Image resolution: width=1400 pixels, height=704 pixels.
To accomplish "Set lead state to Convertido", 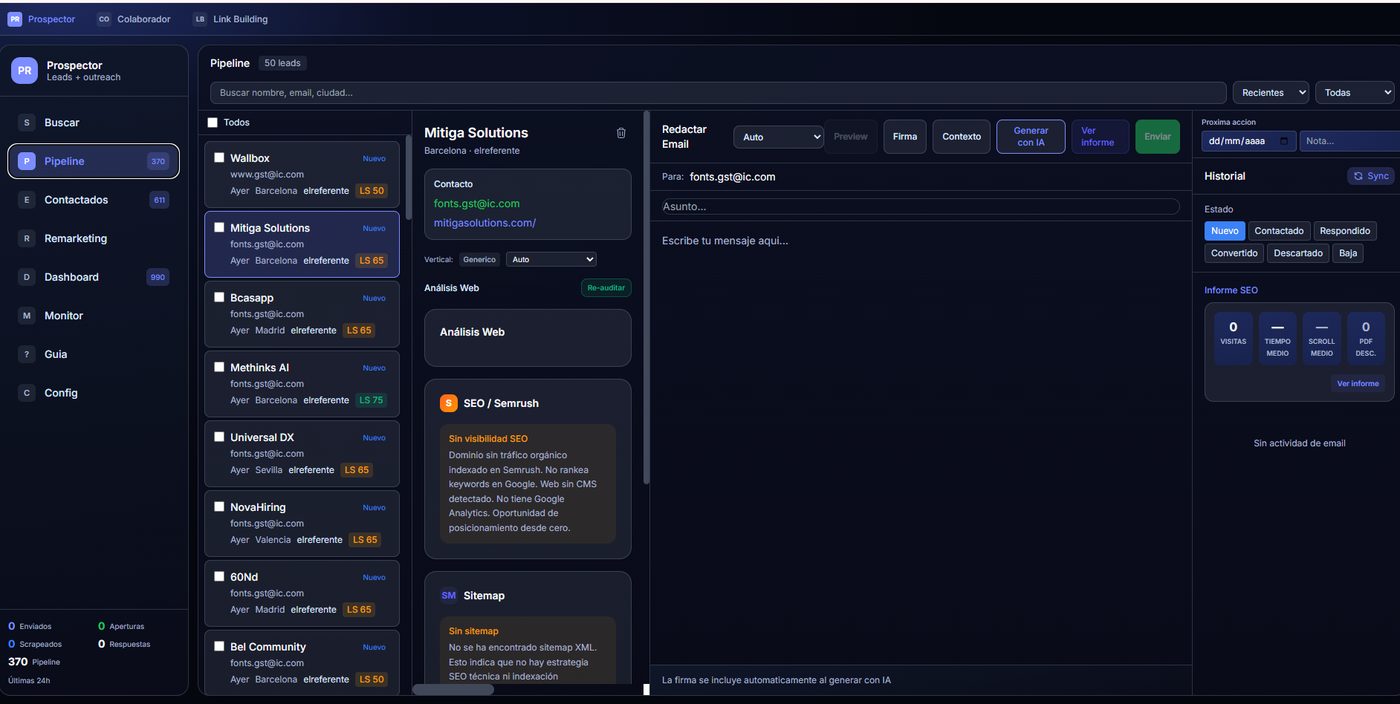I will coord(1234,253).
